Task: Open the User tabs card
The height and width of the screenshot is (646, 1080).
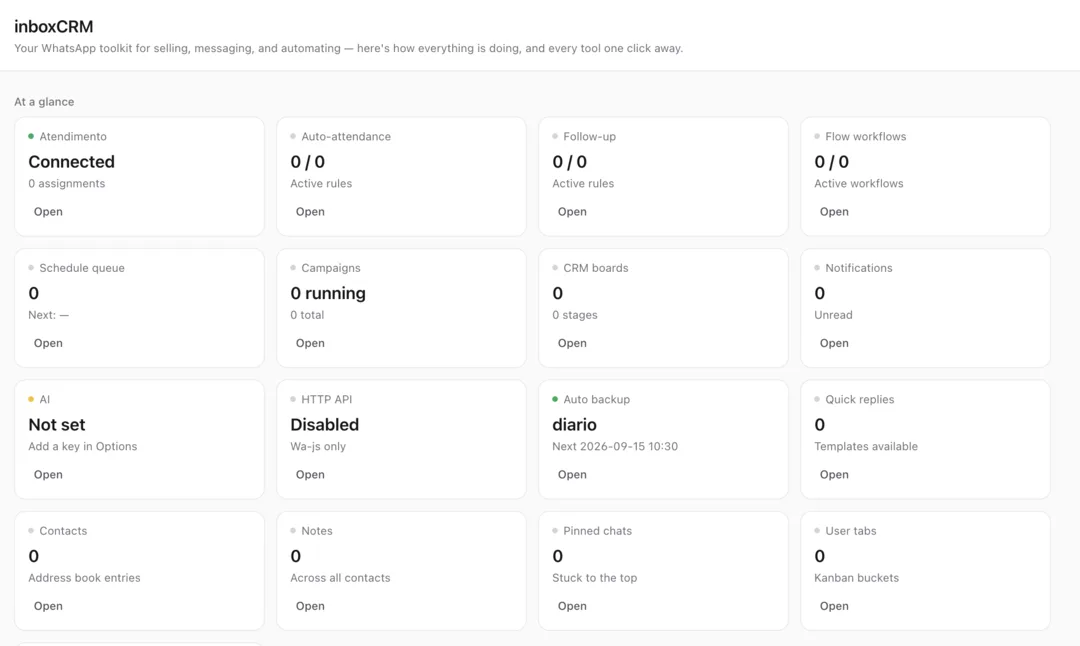Action: (834, 606)
